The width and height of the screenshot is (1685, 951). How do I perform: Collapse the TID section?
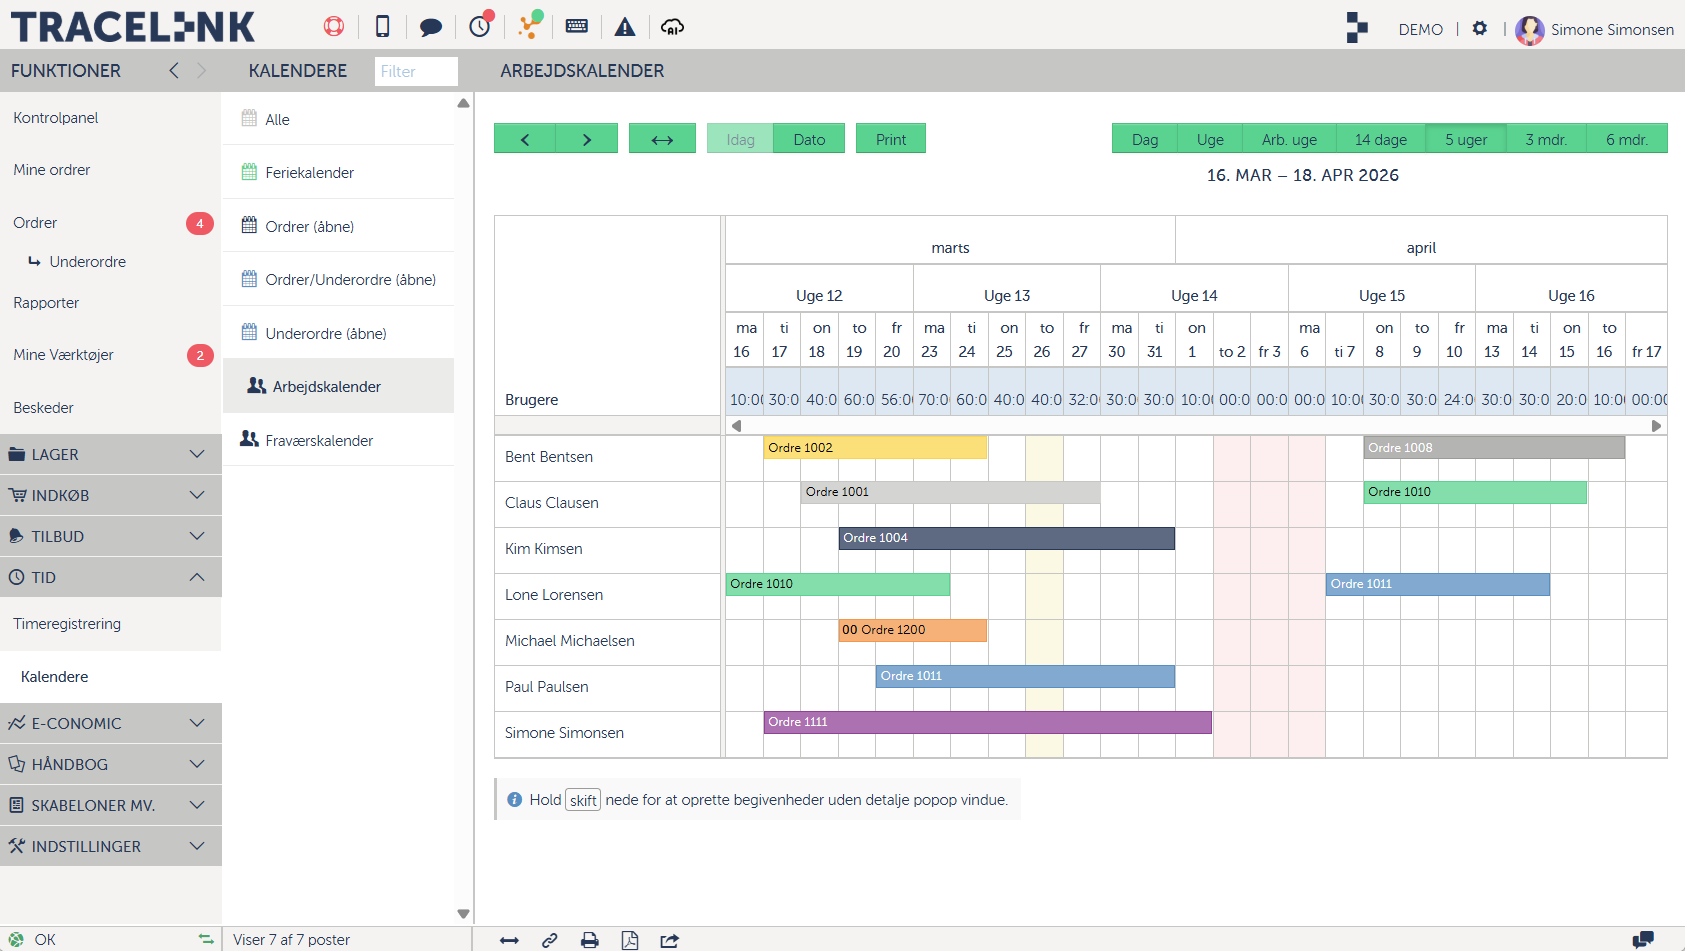[x=110, y=578]
